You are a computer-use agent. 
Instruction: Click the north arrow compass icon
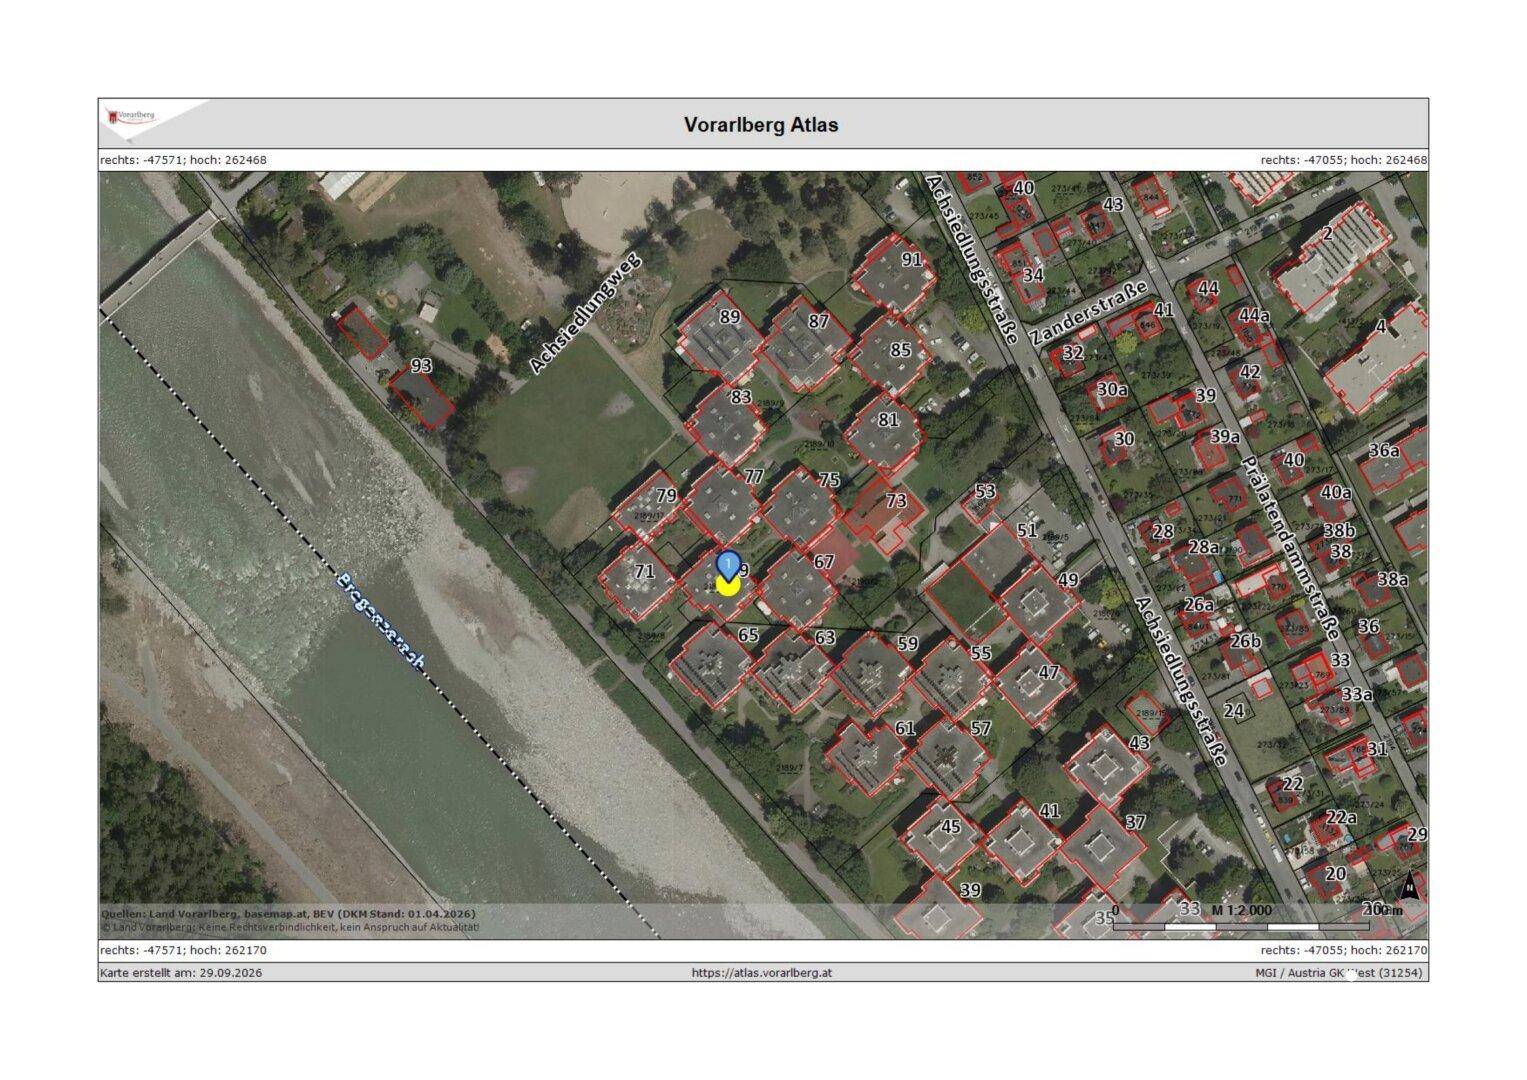pyautogui.click(x=1410, y=884)
